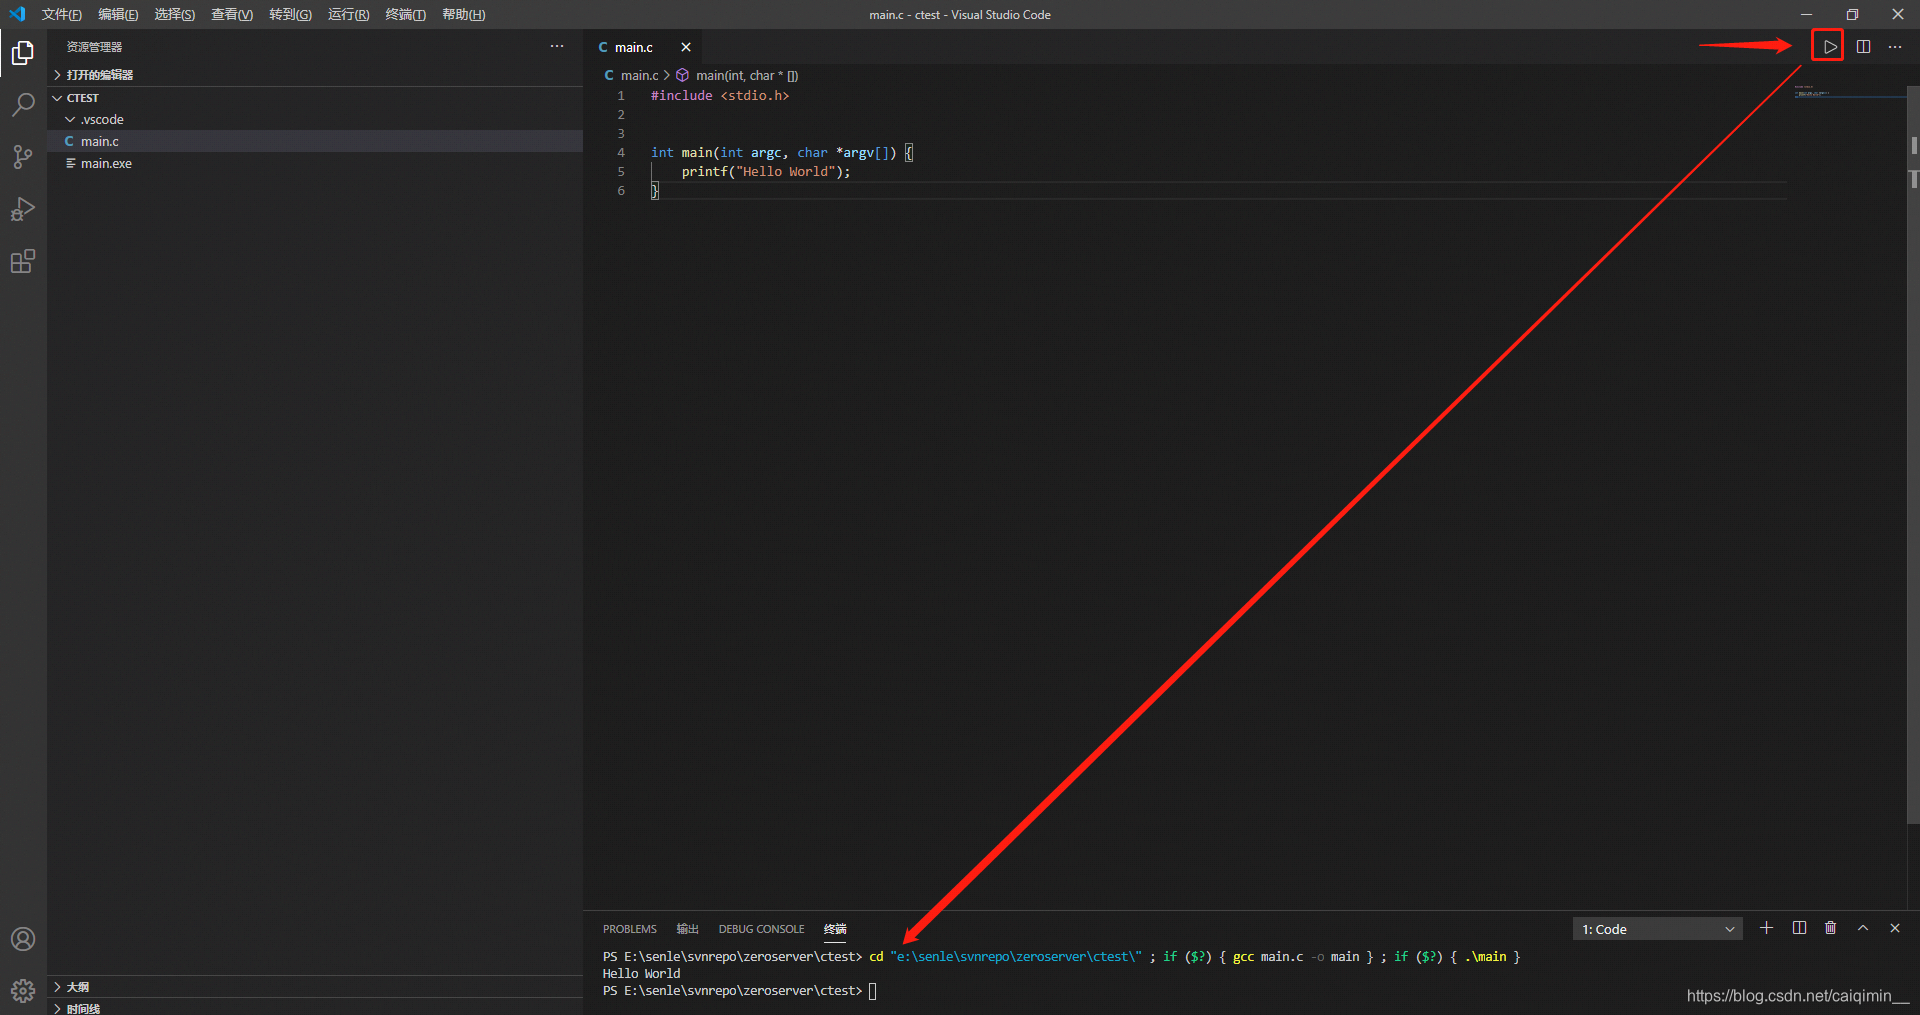Collapse the CTEST folder section

[x=315, y=98]
